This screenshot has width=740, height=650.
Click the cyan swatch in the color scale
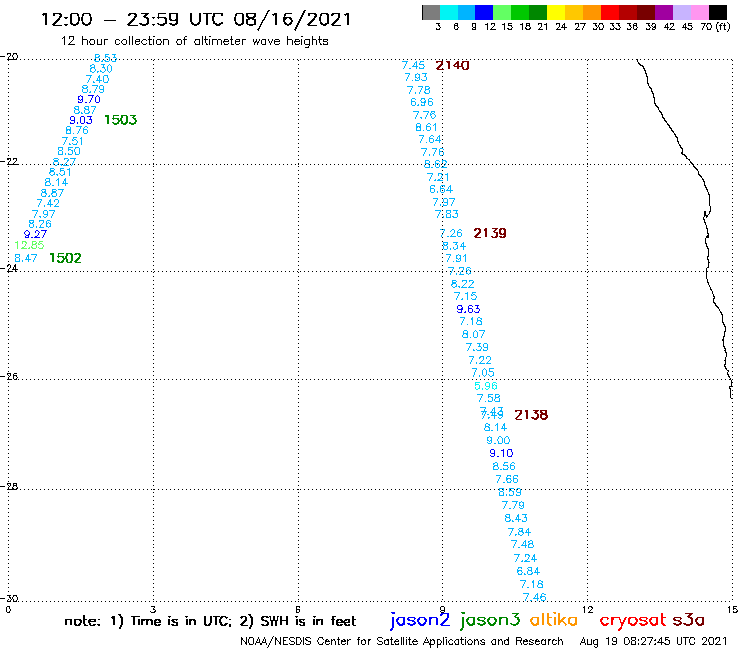pos(449,12)
